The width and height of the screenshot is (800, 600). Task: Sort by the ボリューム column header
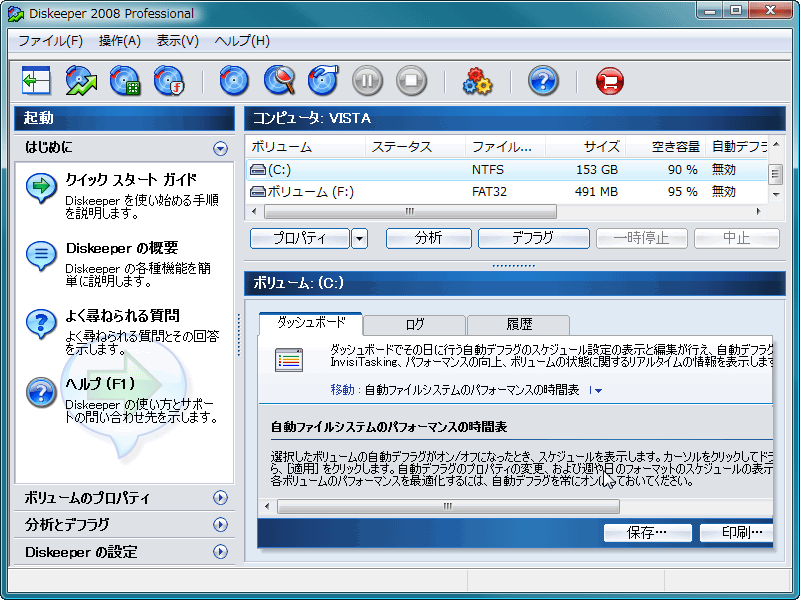(x=305, y=147)
